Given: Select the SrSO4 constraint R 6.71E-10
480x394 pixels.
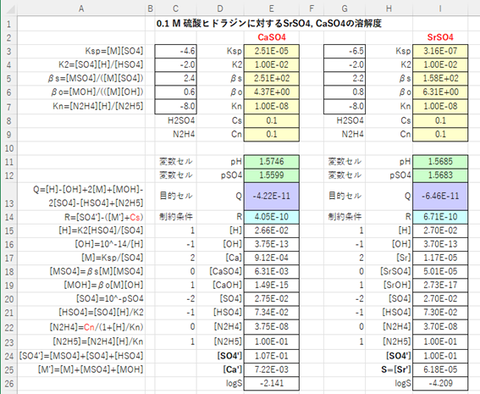Looking at the screenshot, I should point(440,217).
